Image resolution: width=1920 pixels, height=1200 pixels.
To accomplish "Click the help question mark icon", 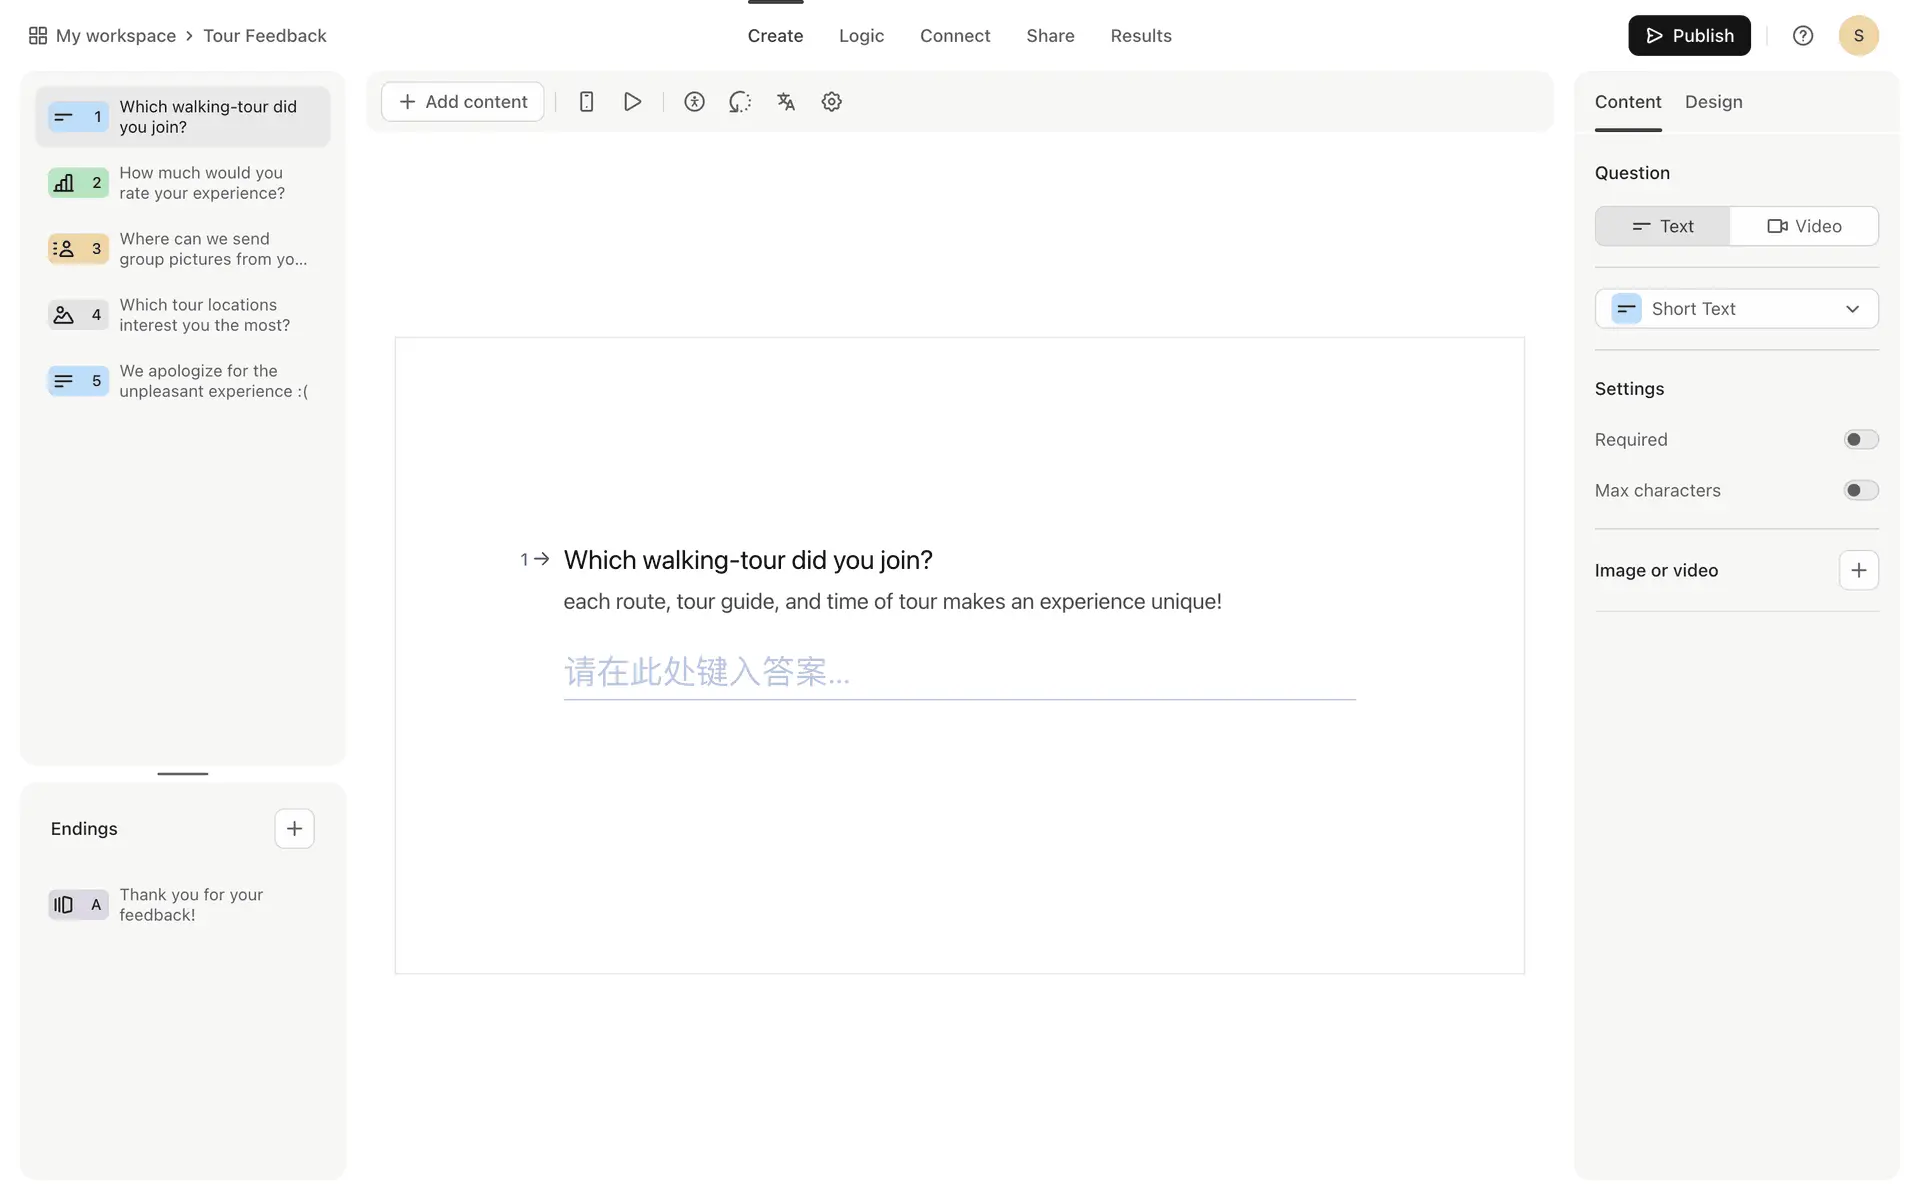I will (x=1802, y=36).
